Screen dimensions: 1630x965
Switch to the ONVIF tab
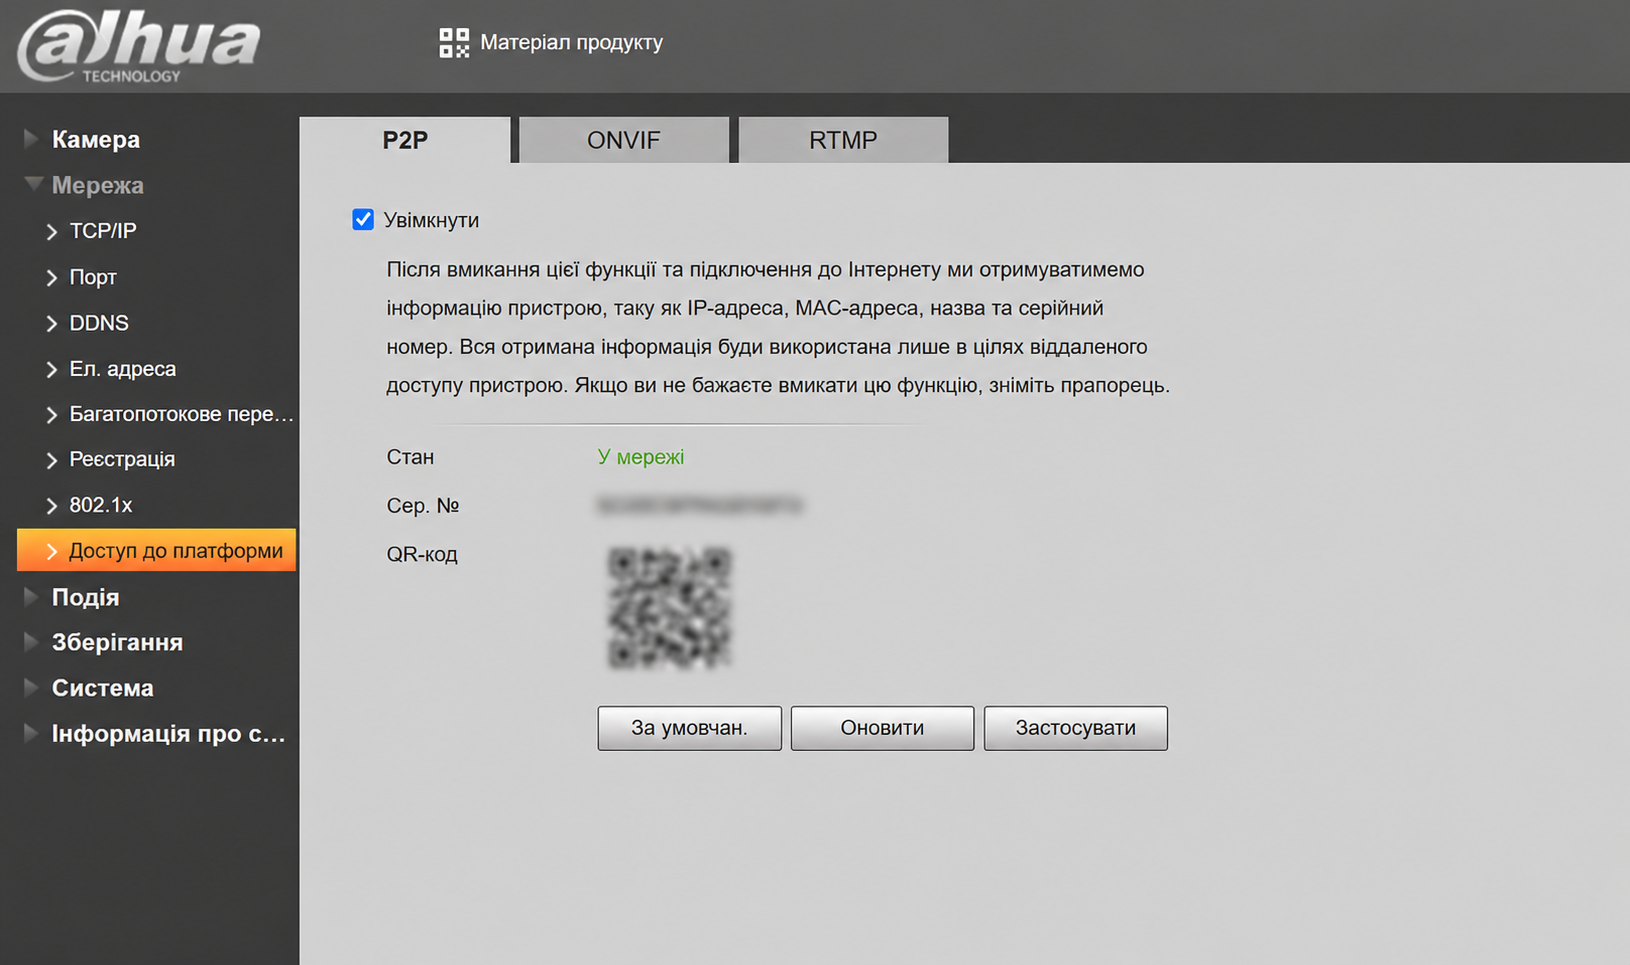pos(624,140)
